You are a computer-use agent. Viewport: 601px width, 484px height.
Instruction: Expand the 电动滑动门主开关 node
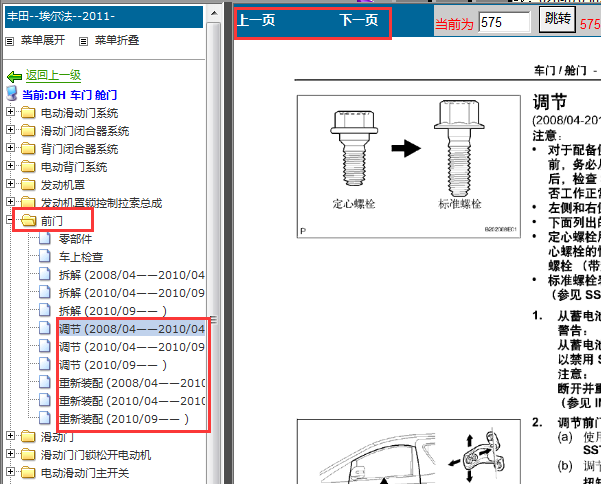pyautogui.click(x=10, y=472)
